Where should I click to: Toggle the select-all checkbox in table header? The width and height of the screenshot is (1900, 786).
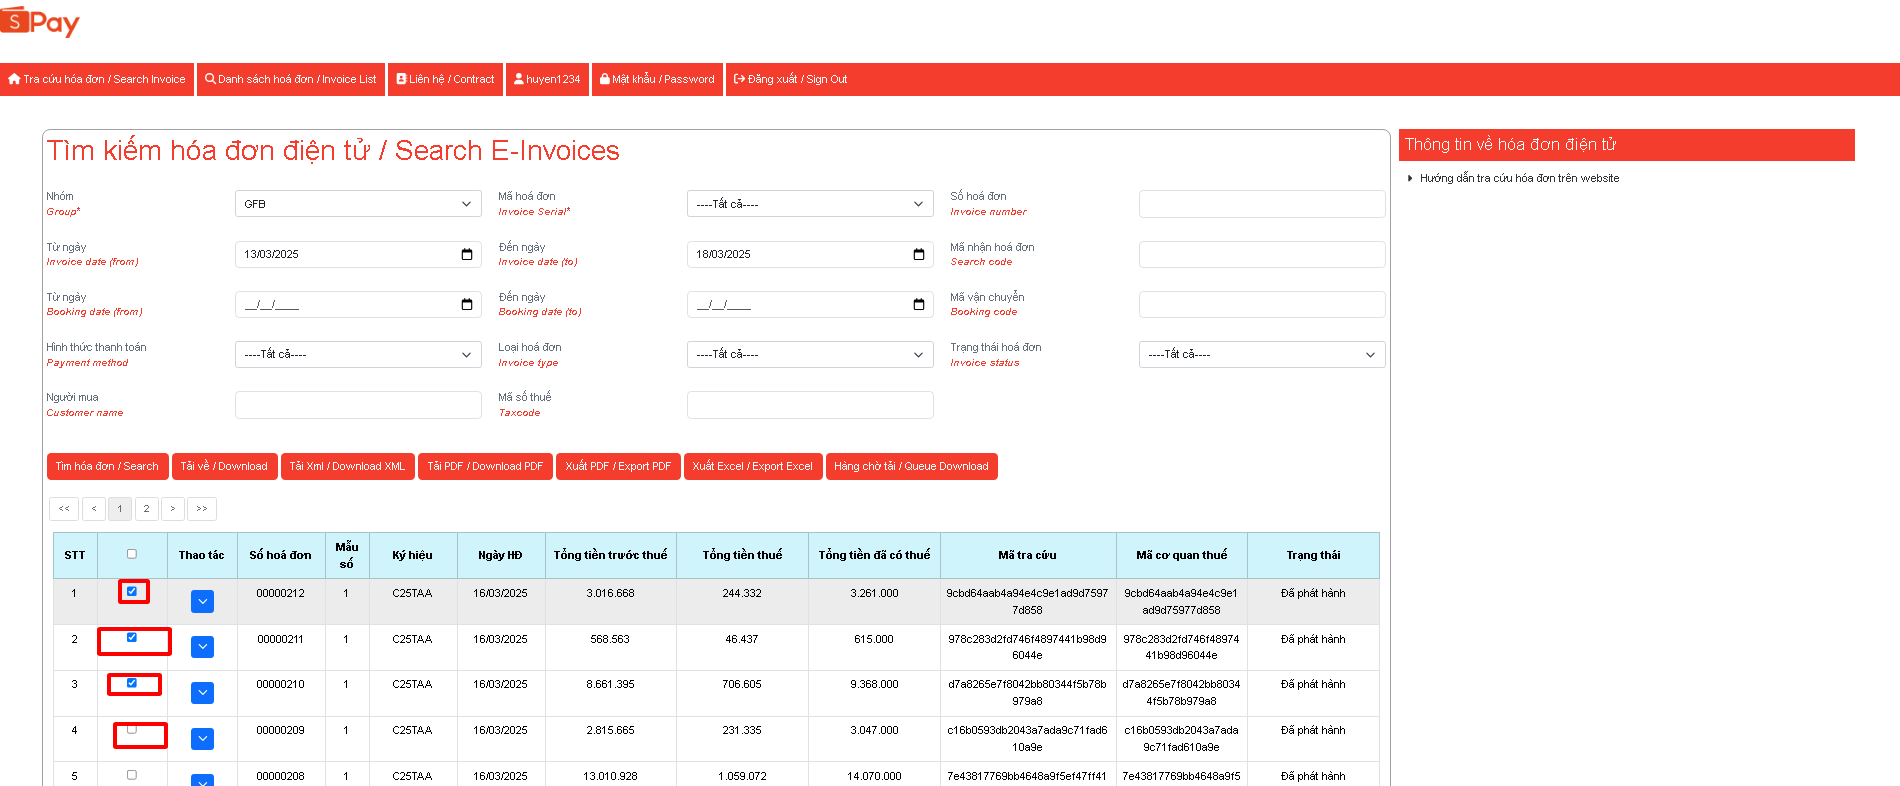132,554
